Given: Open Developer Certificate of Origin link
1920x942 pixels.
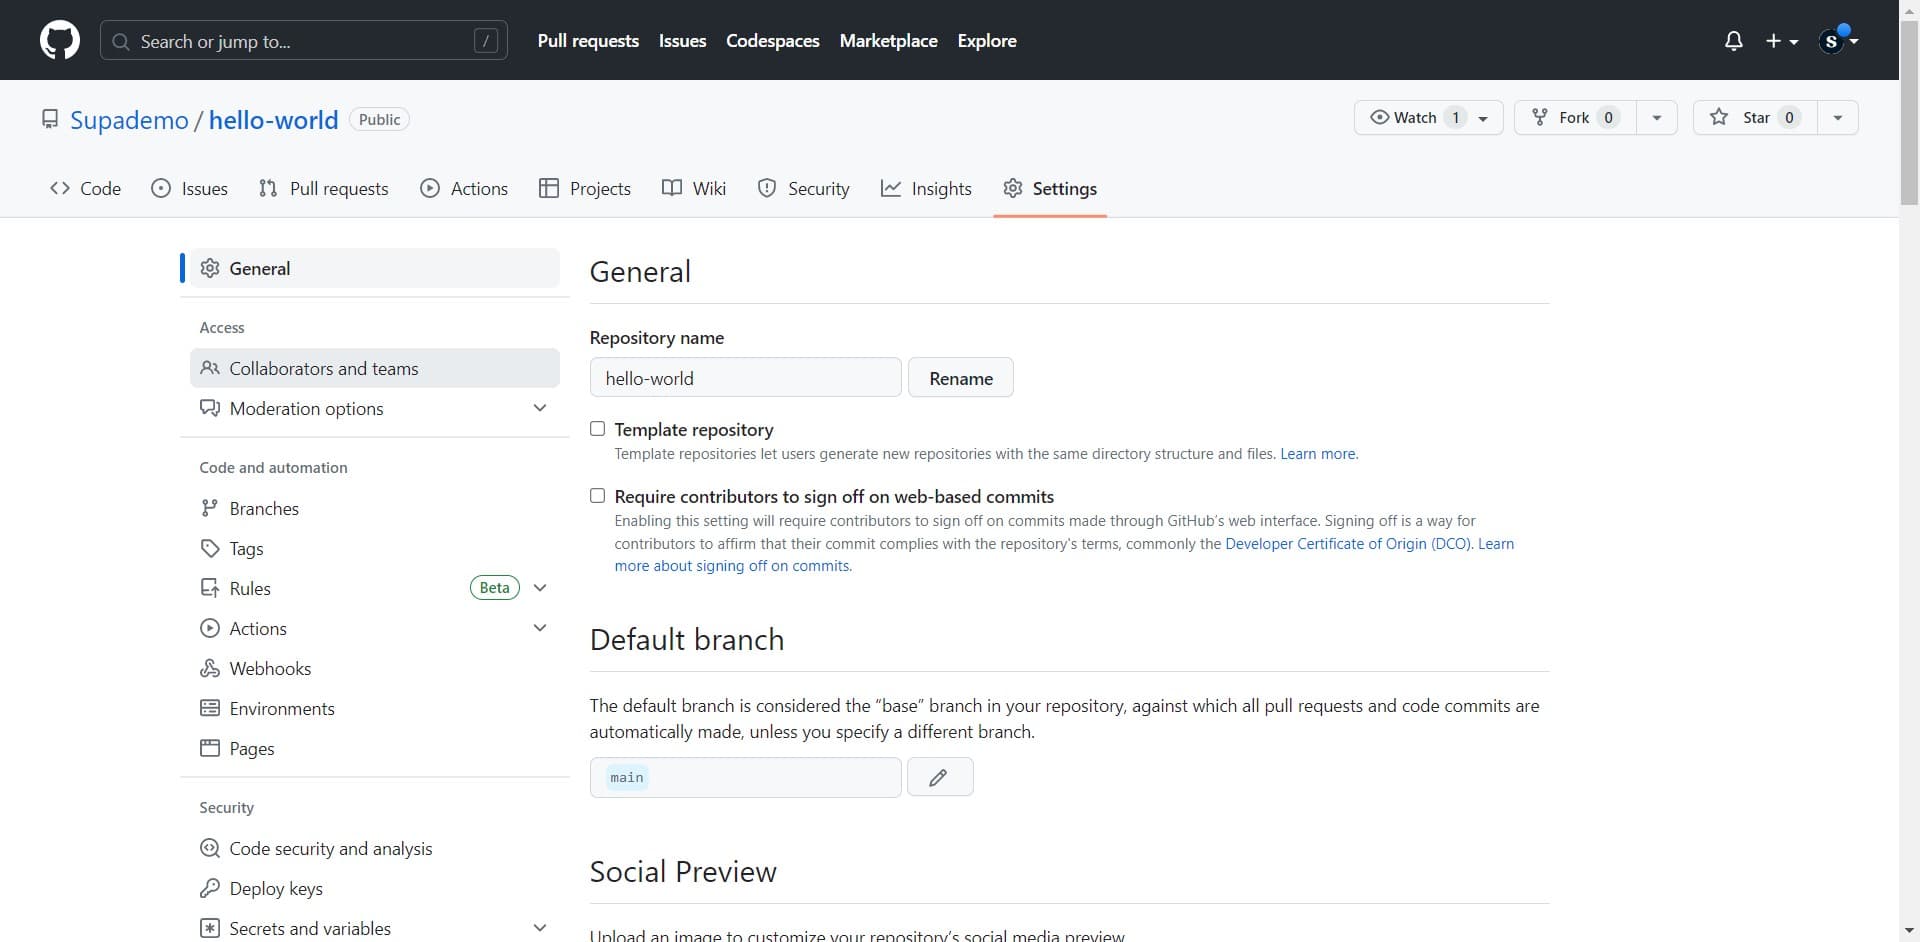Looking at the screenshot, I should click(x=1347, y=544).
